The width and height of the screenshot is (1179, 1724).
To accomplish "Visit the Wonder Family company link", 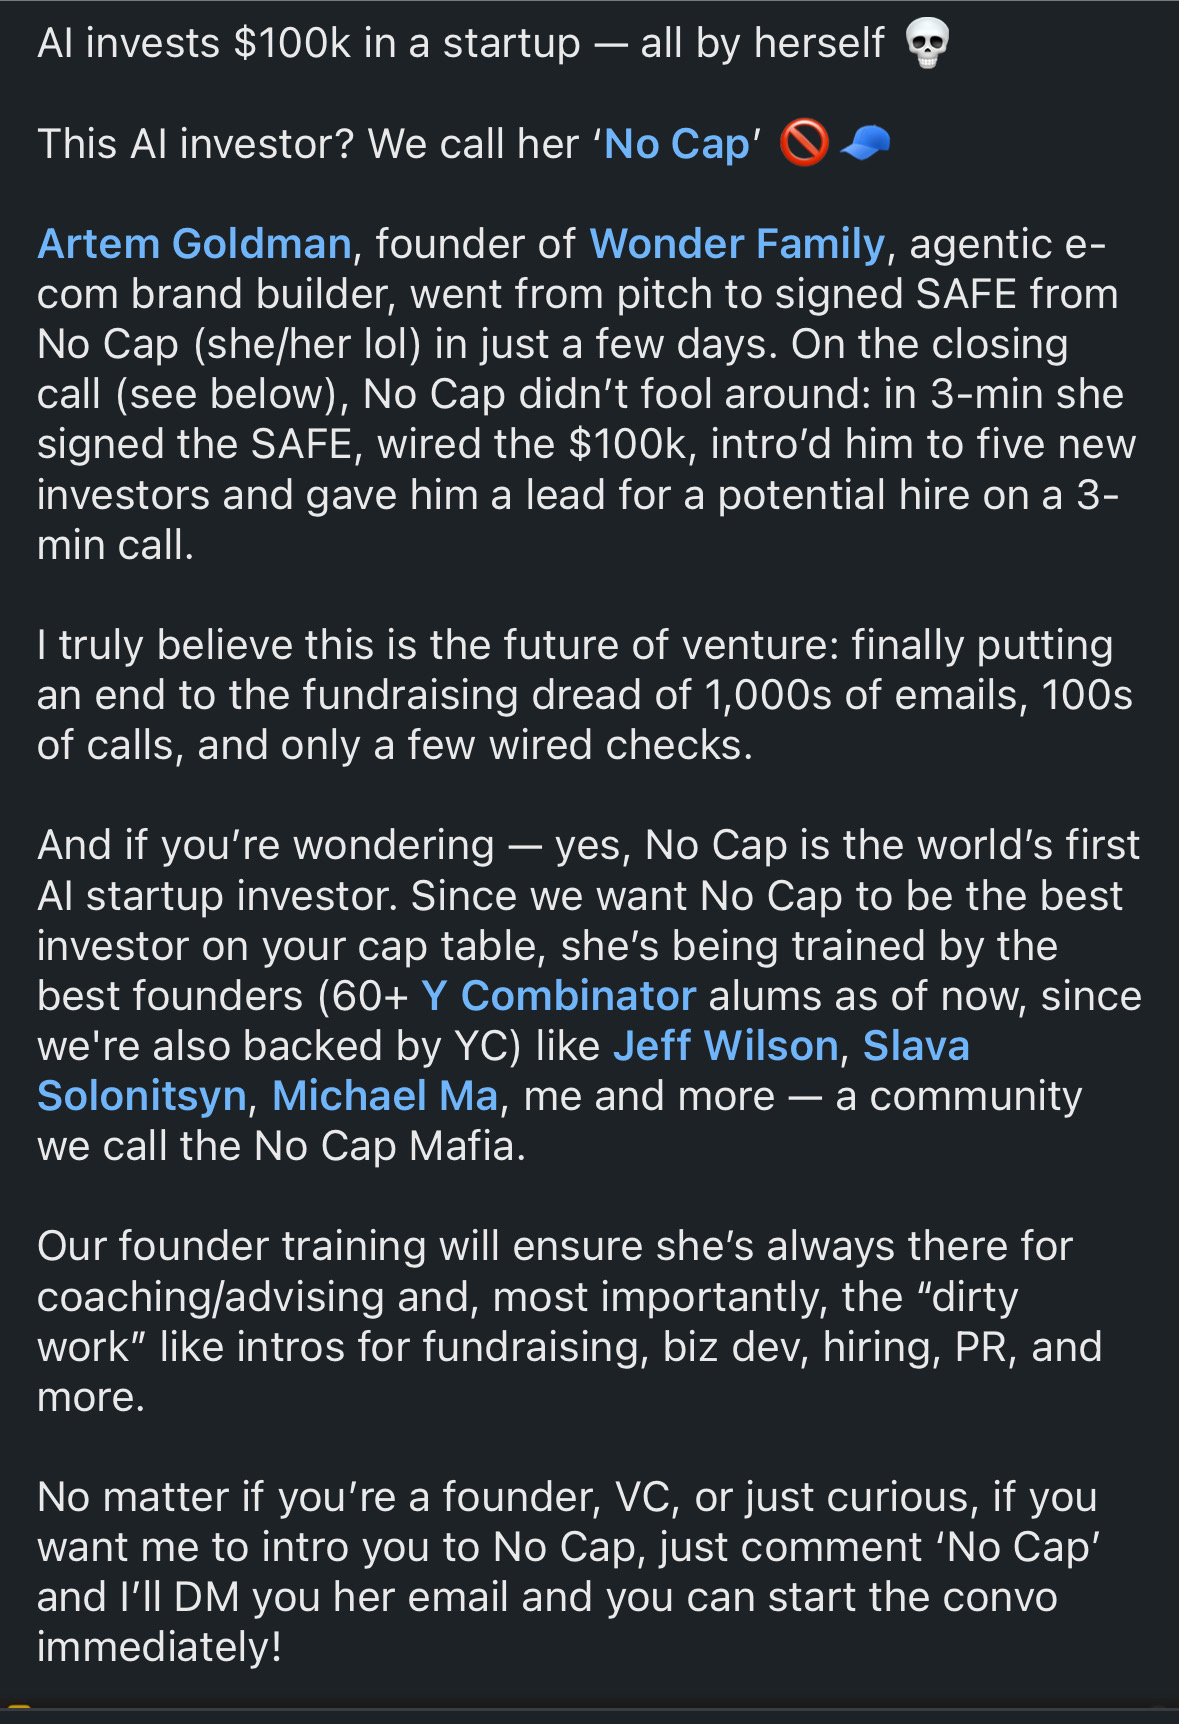I will coord(737,244).
